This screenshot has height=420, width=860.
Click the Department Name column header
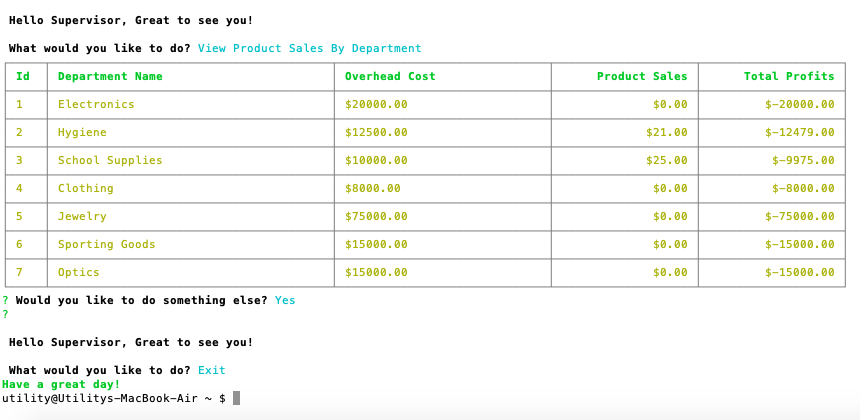point(110,76)
